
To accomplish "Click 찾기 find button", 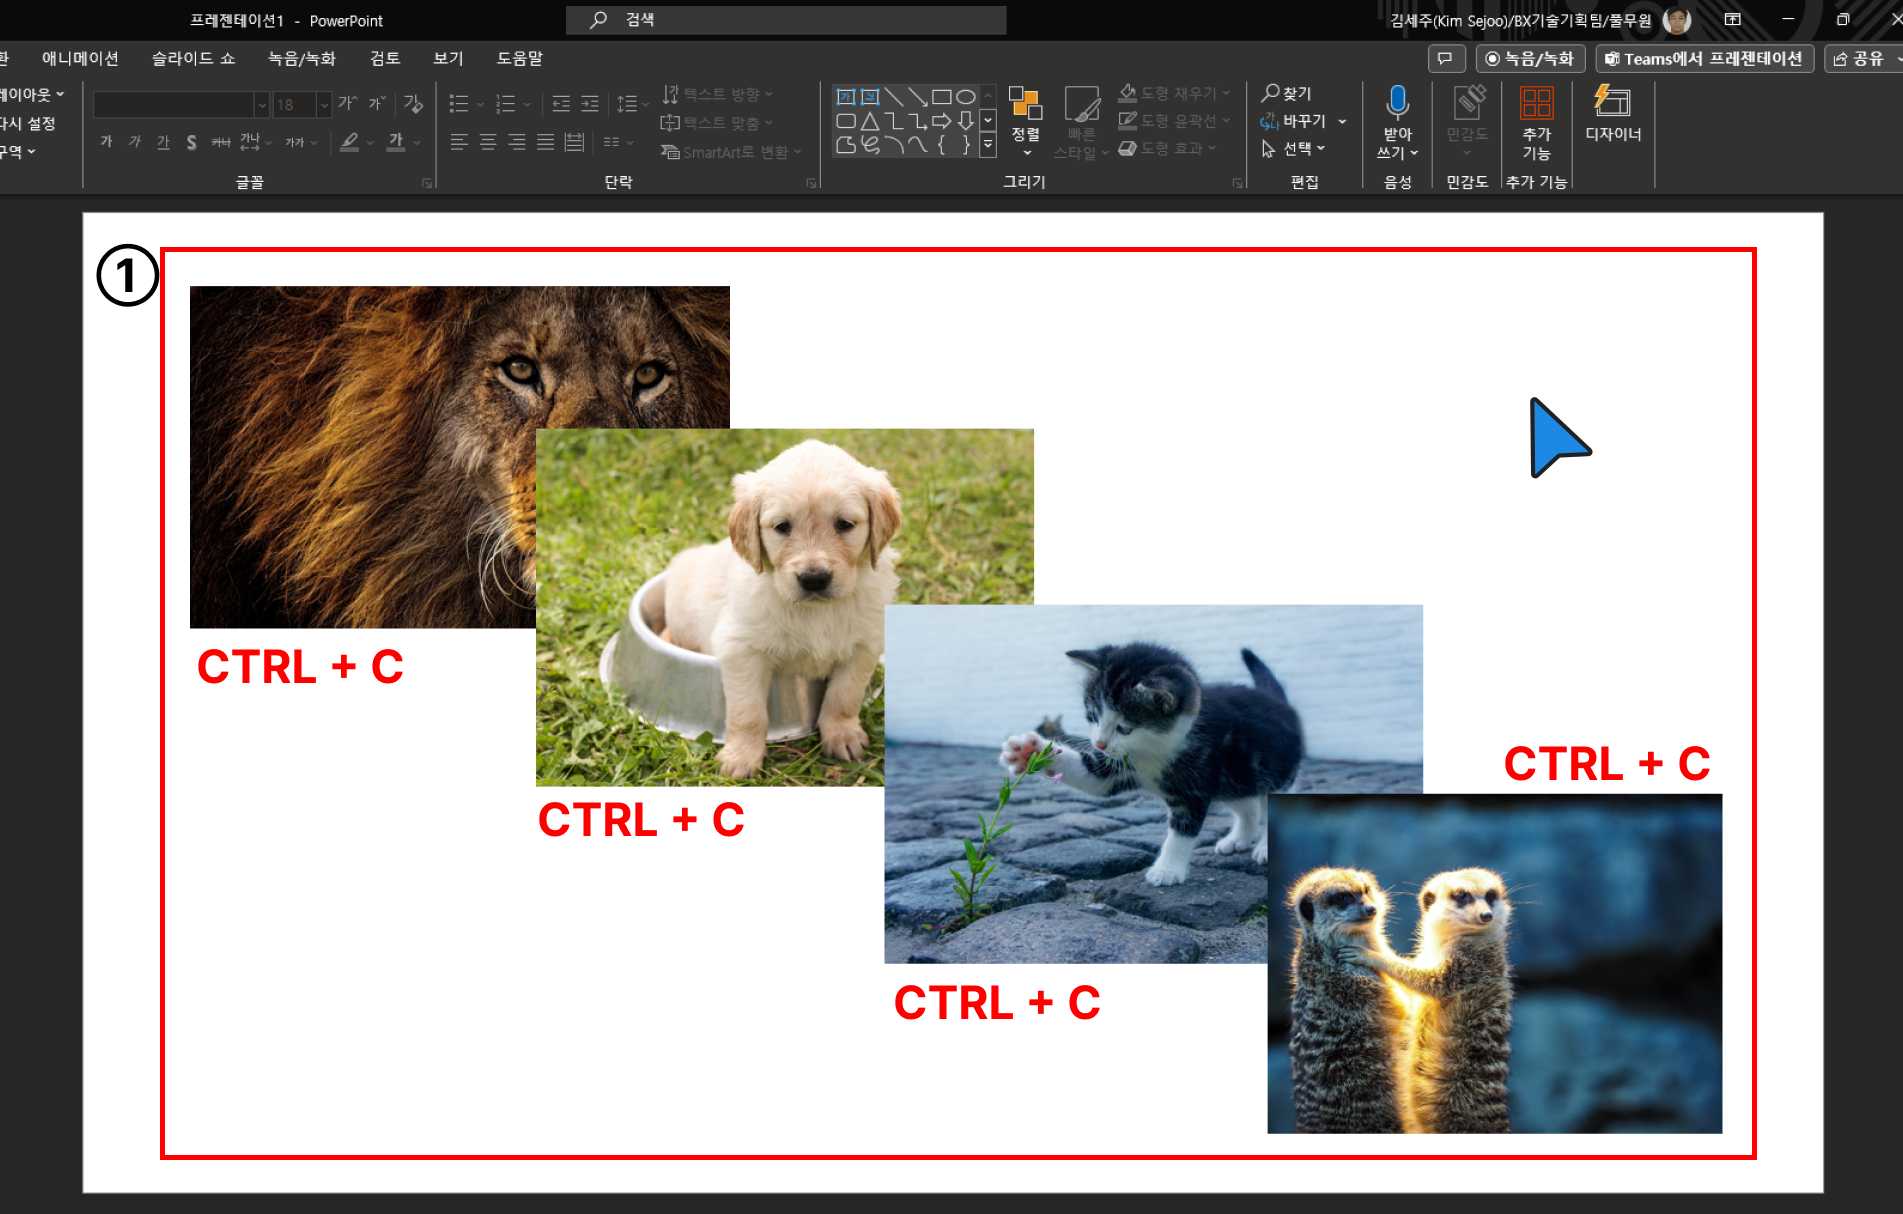I will pos(1287,93).
